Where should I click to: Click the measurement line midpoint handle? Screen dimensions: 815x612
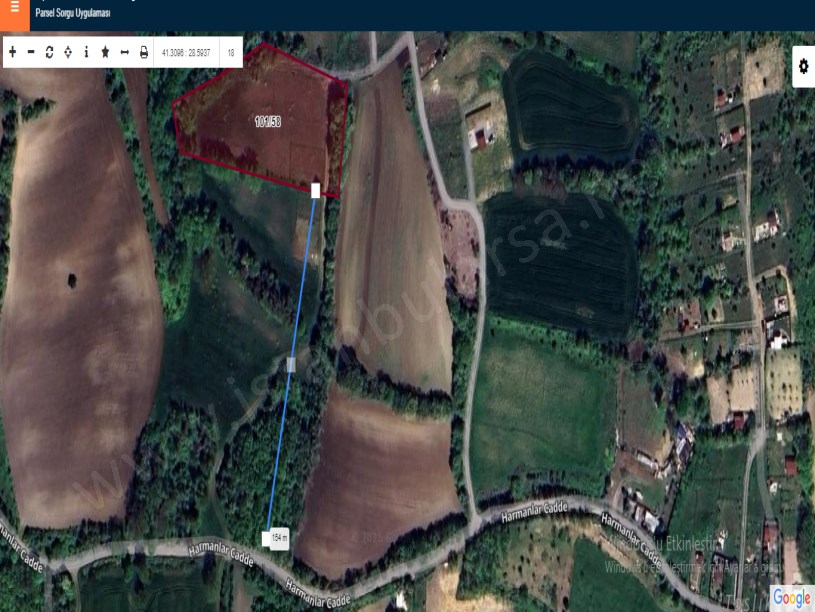point(291,365)
